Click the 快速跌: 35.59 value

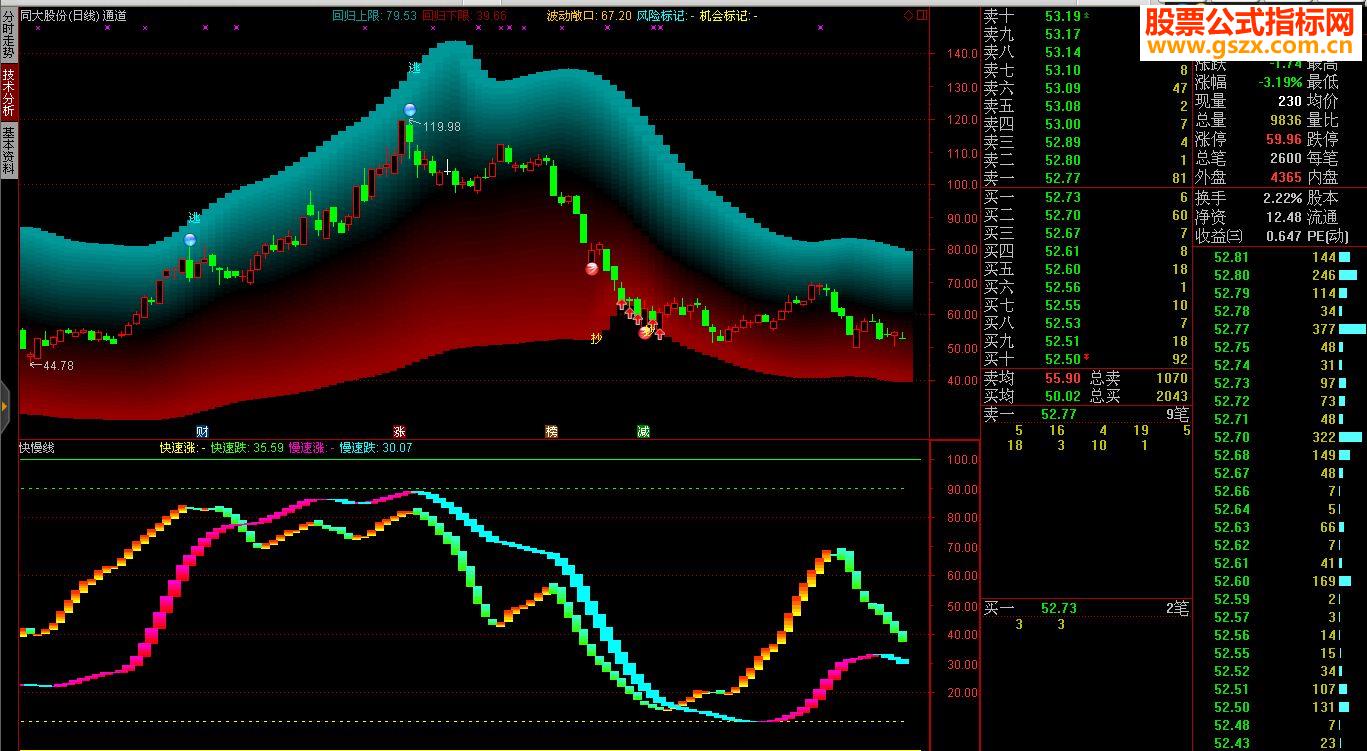tap(247, 448)
